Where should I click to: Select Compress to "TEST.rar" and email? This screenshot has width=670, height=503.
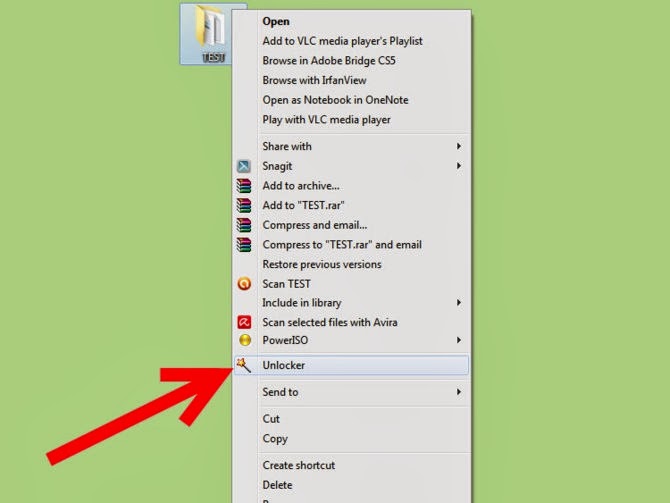[352, 244]
